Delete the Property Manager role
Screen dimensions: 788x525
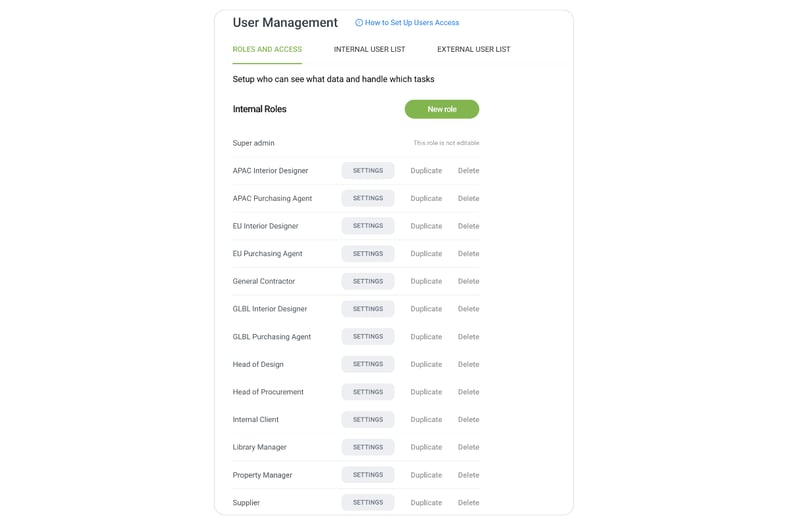[468, 475]
